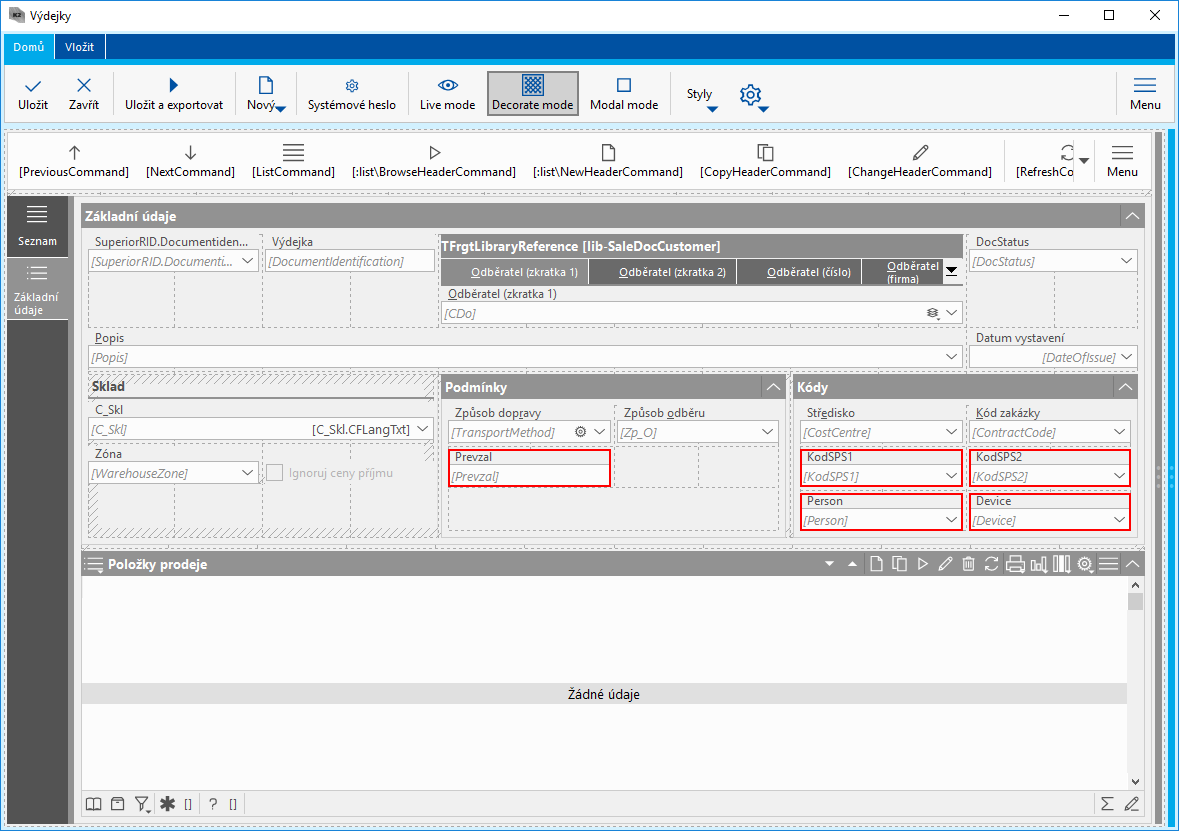Expand the DocStatus dropdown
The image size is (1179, 831).
pyautogui.click(x=1127, y=261)
